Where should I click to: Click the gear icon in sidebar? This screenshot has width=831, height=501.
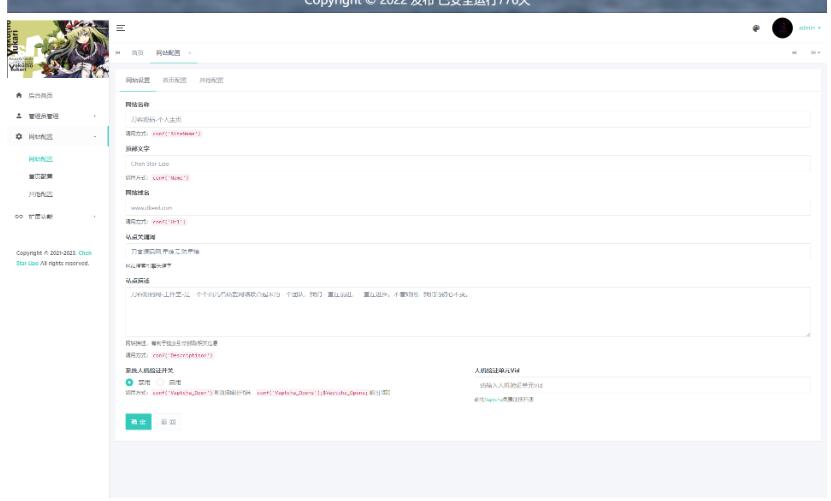(x=19, y=136)
